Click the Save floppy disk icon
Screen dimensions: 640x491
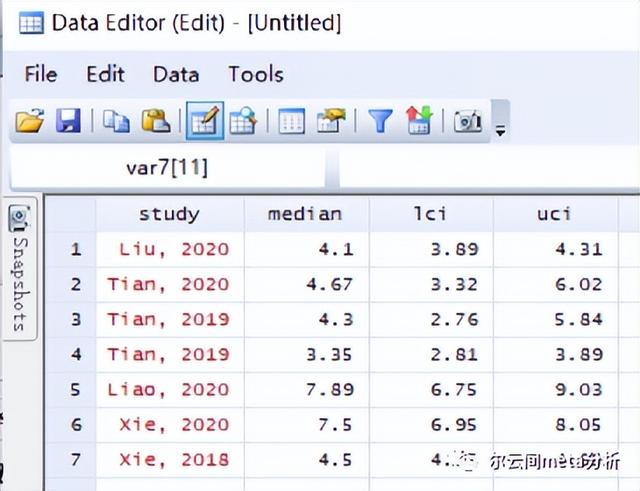67,122
